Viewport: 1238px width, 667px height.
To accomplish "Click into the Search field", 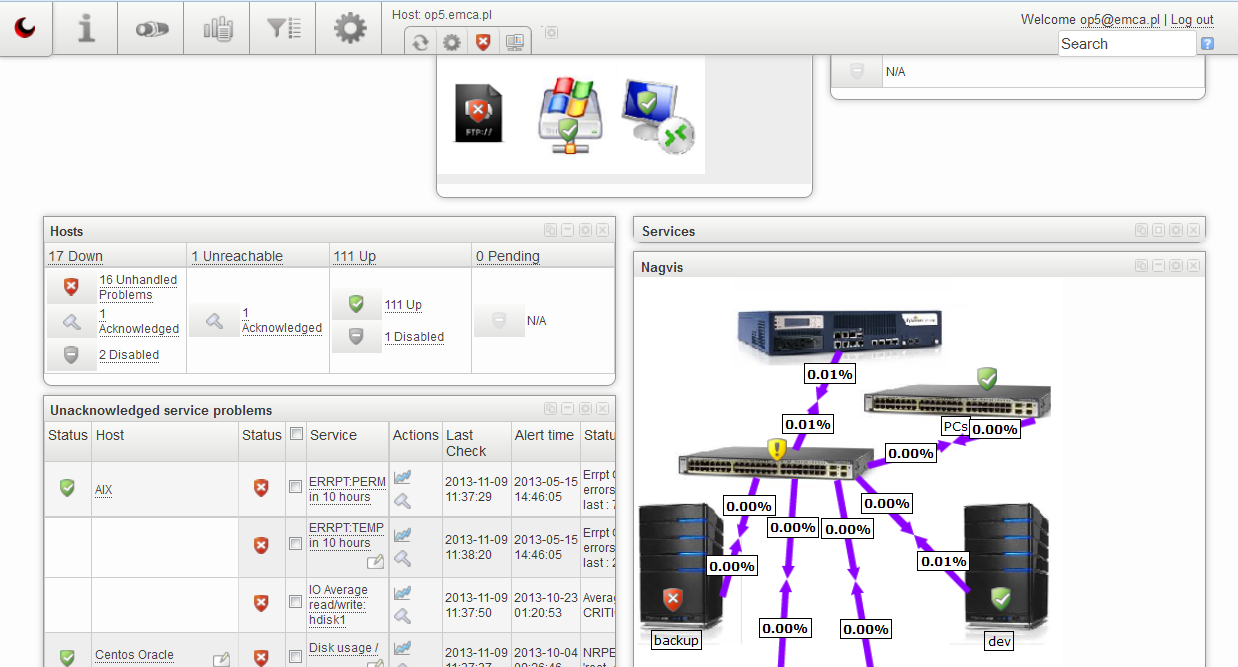I will (1126, 44).
